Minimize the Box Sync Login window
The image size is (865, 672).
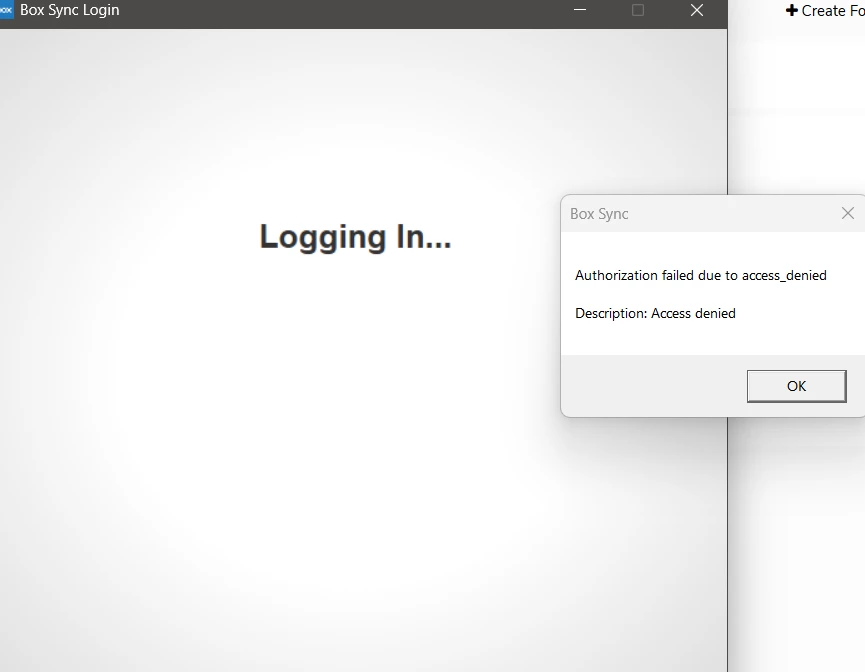point(580,10)
